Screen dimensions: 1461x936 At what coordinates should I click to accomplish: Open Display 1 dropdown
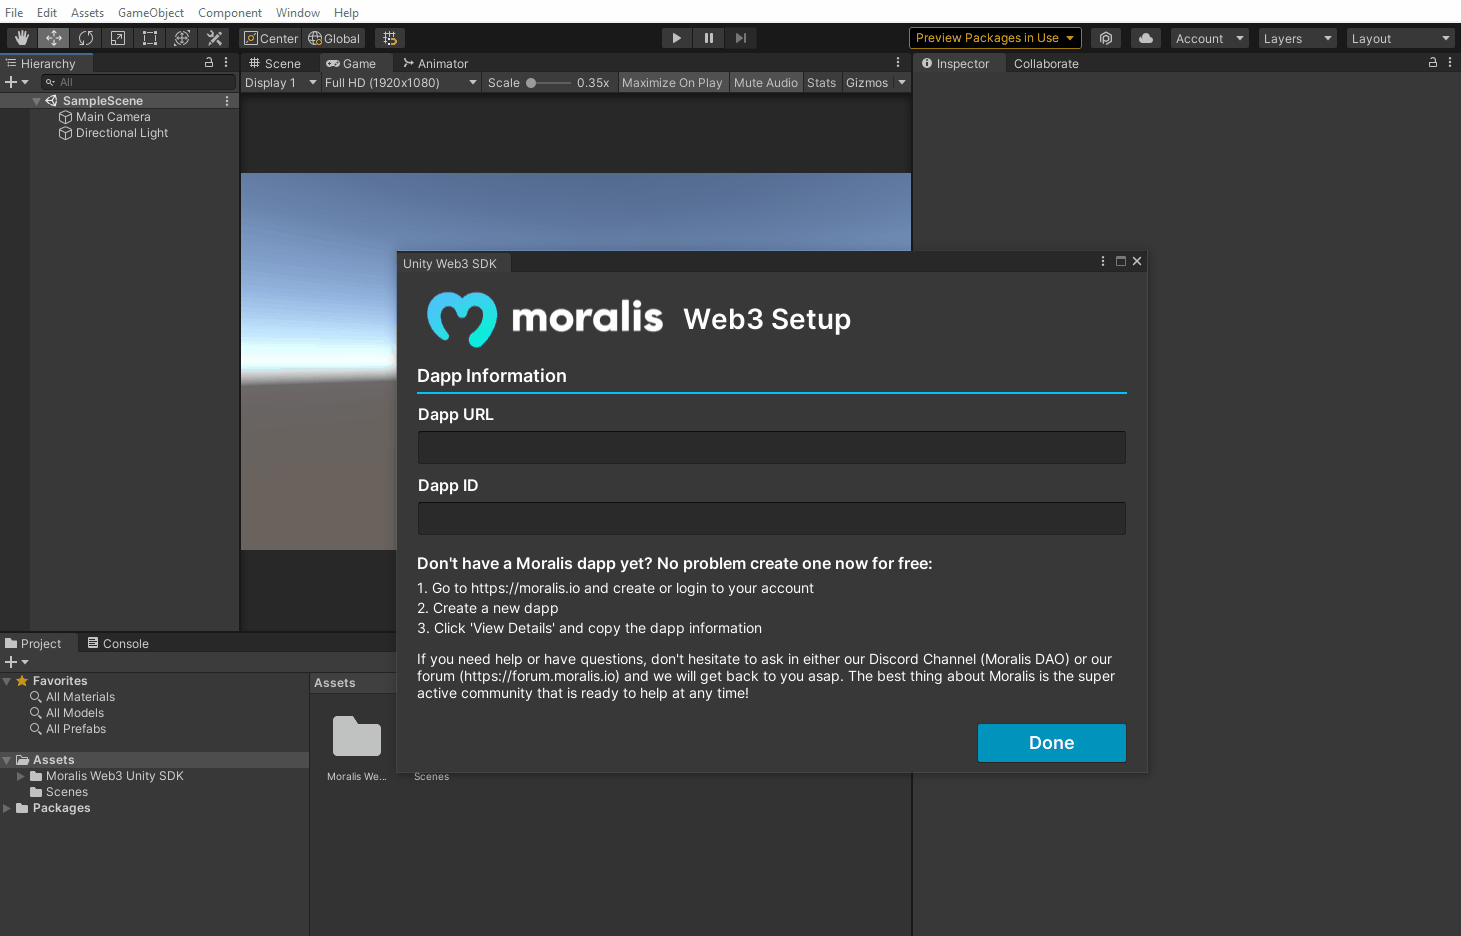[281, 83]
